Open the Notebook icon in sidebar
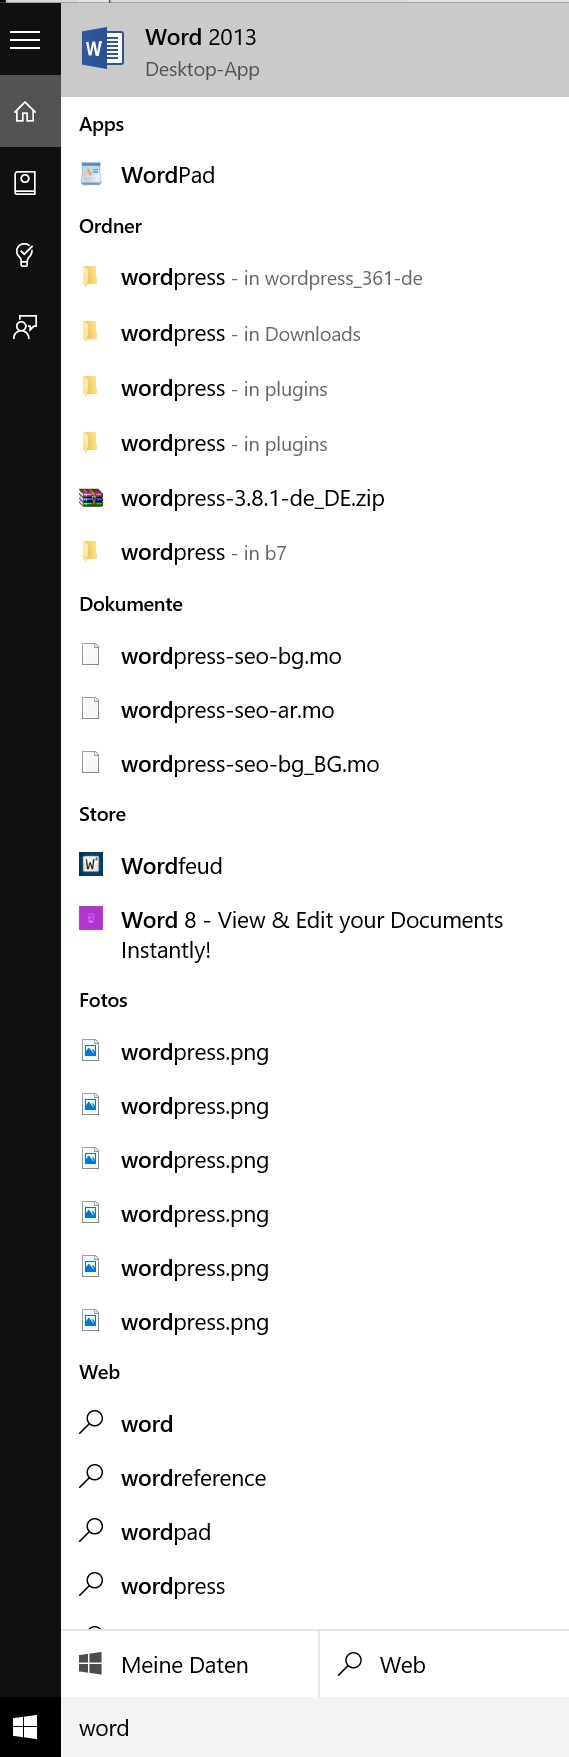Image resolution: width=569 pixels, height=1757 pixels. pyautogui.click(x=25, y=183)
